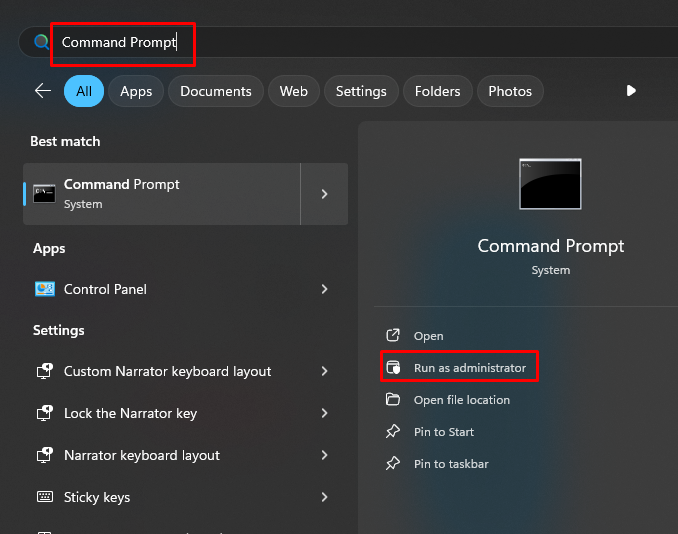The width and height of the screenshot is (678, 534).
Task: Select the Documents filter tab
Action: coord(216,91)
